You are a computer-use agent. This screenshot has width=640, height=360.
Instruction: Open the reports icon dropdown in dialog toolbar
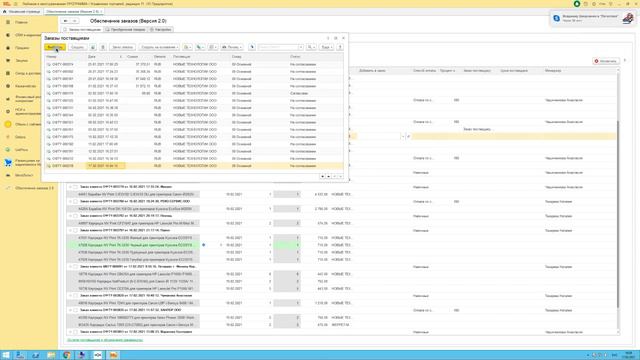(213, 47)
